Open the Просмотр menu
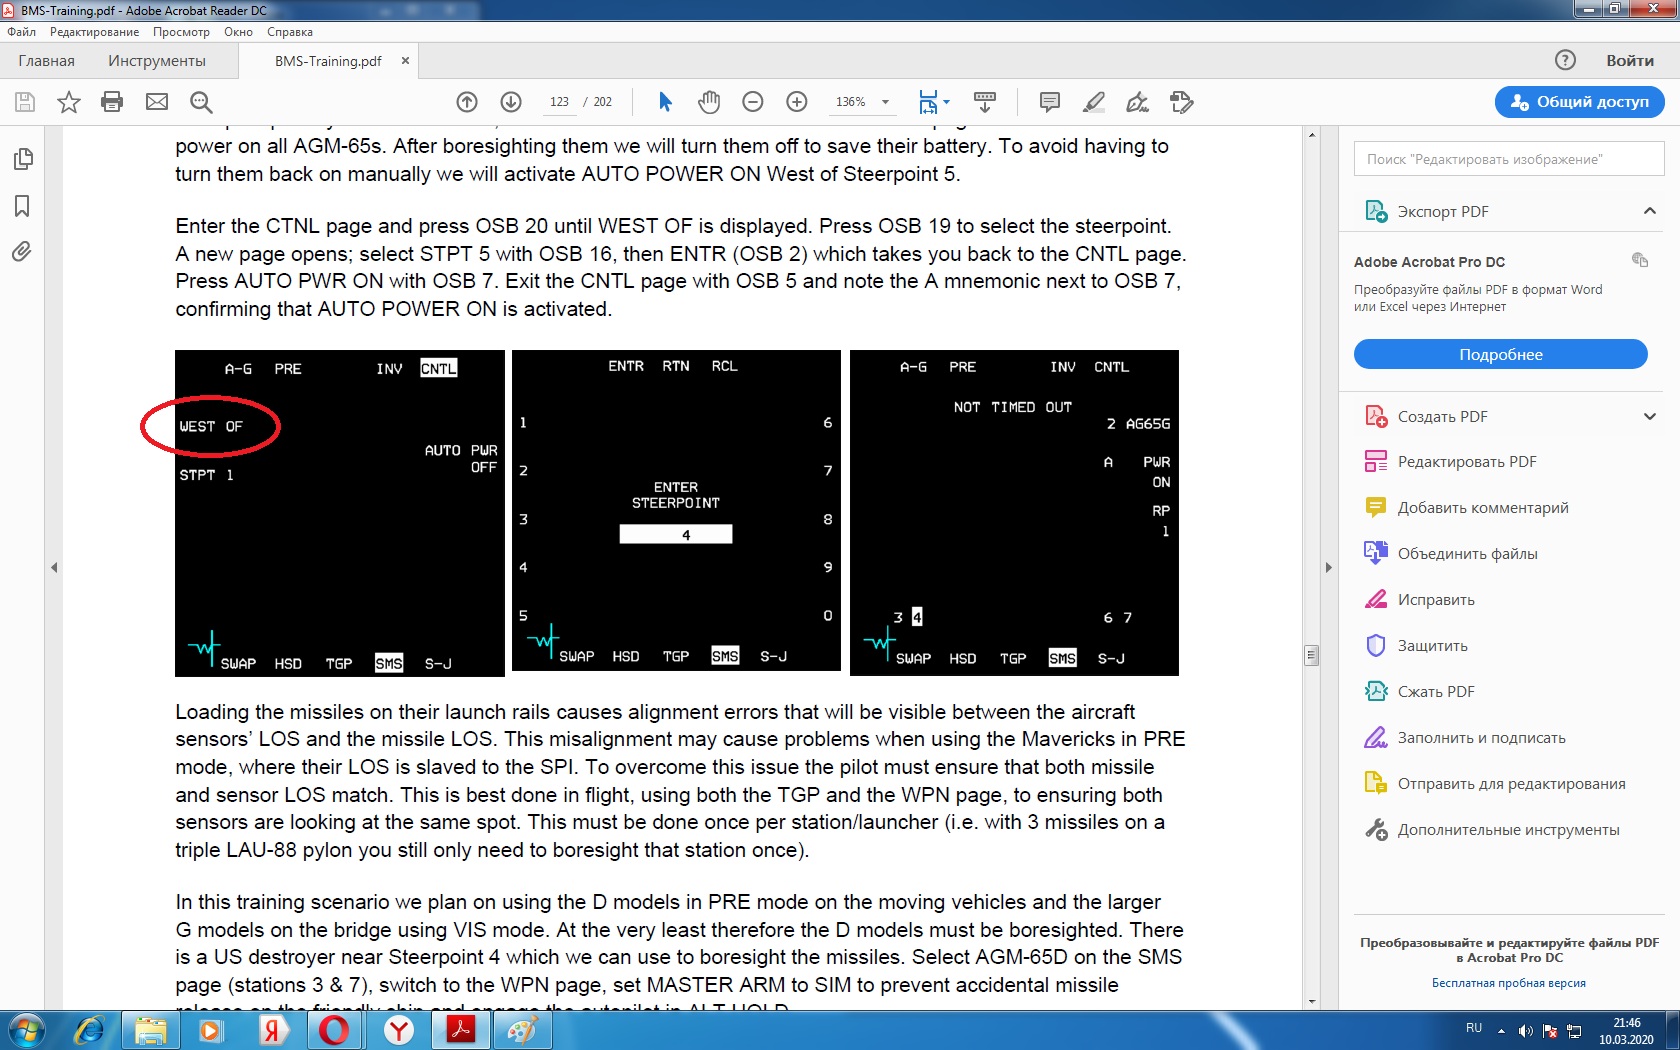This screenshot has width=1680, height=1050. tap(181, 32)
